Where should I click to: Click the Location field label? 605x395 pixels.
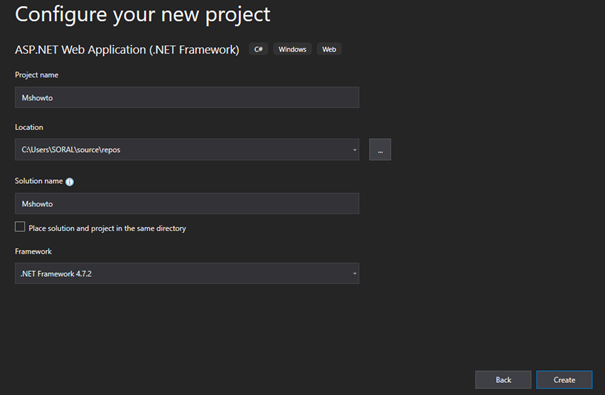click(x=29, y=127)
